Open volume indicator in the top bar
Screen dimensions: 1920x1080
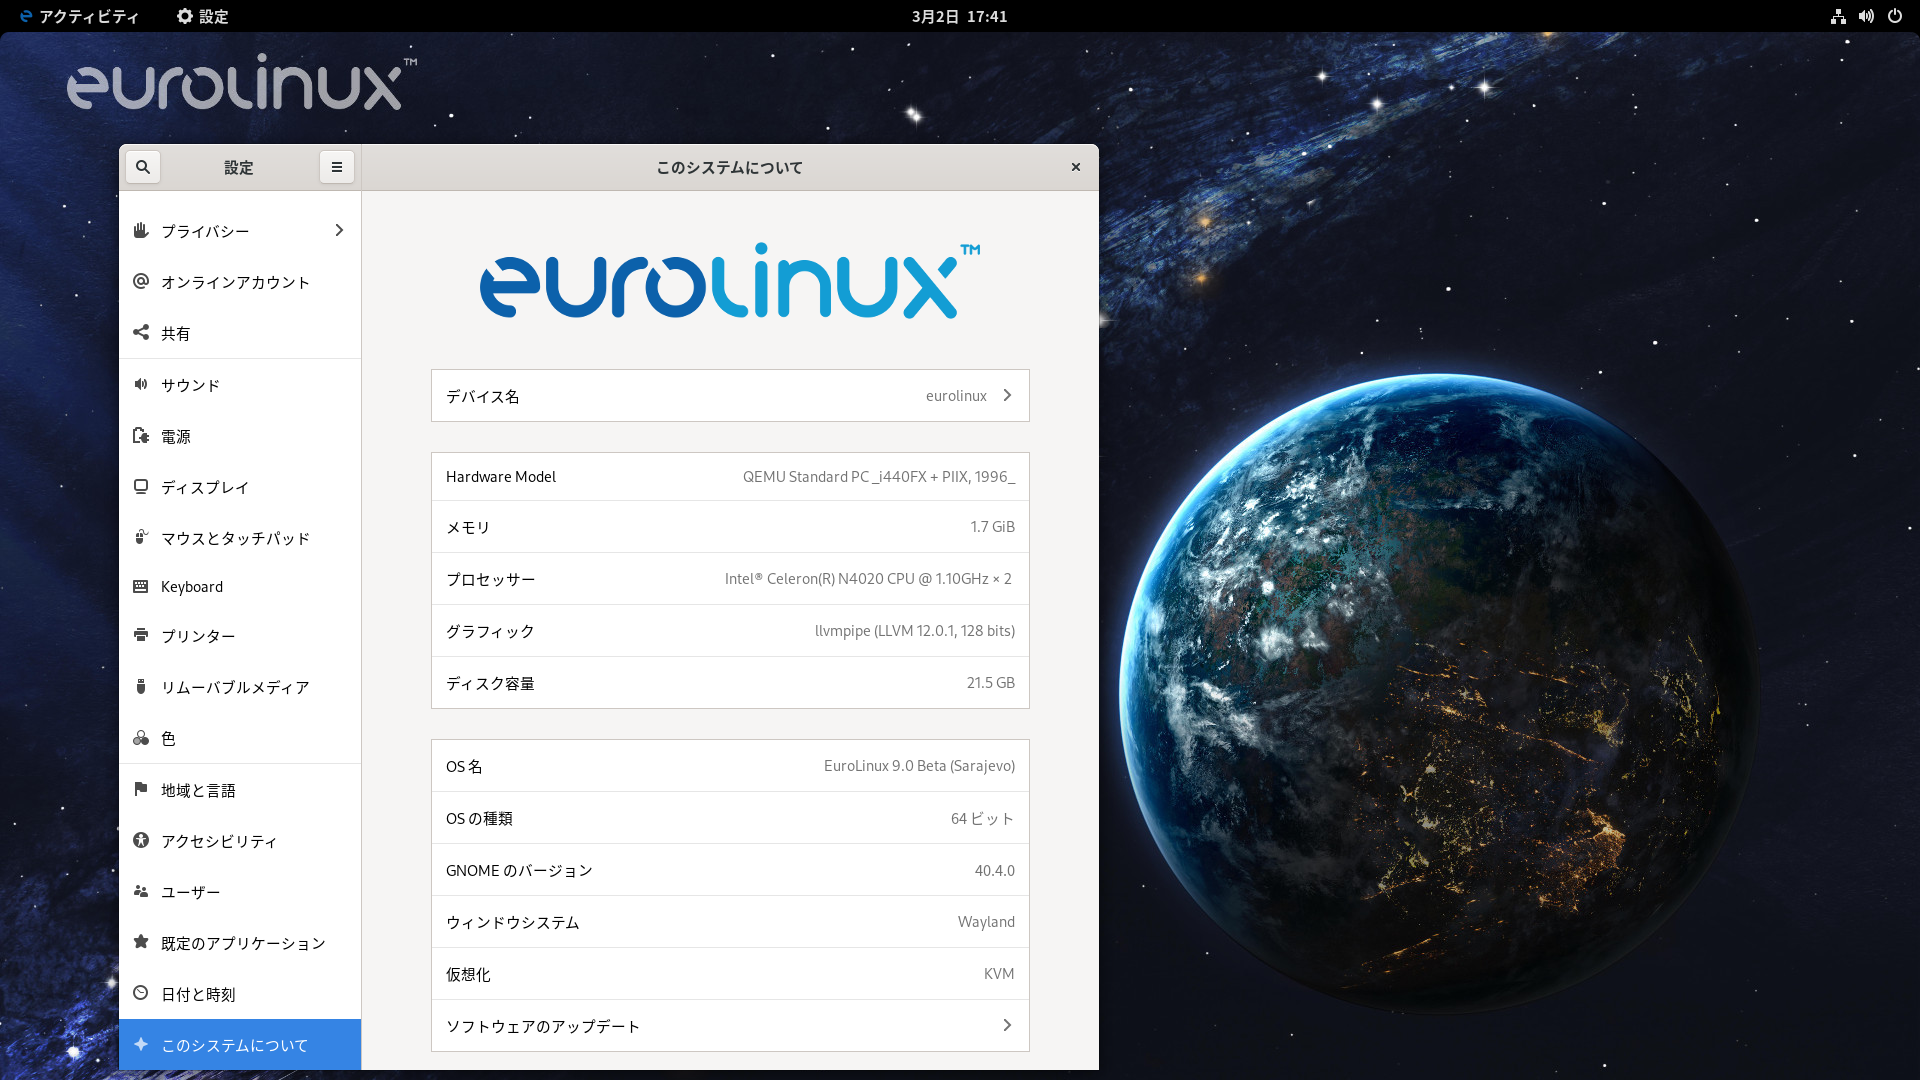(1866, 16)
